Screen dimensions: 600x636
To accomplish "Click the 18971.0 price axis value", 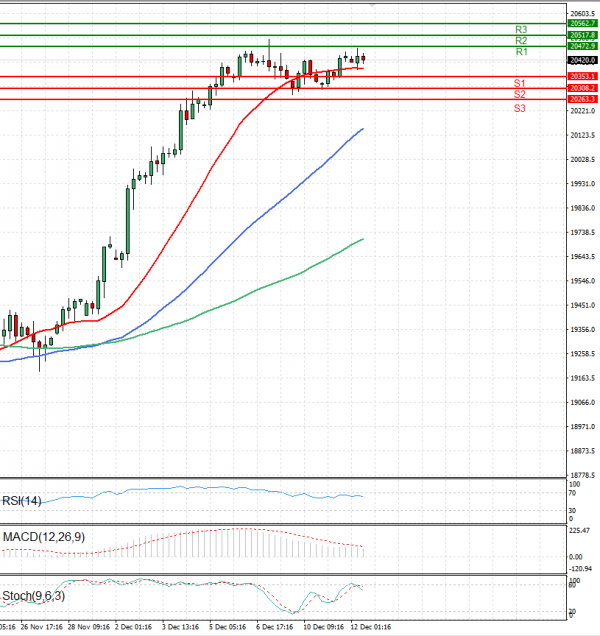I will pyautogui.click(x=583, y=427).
